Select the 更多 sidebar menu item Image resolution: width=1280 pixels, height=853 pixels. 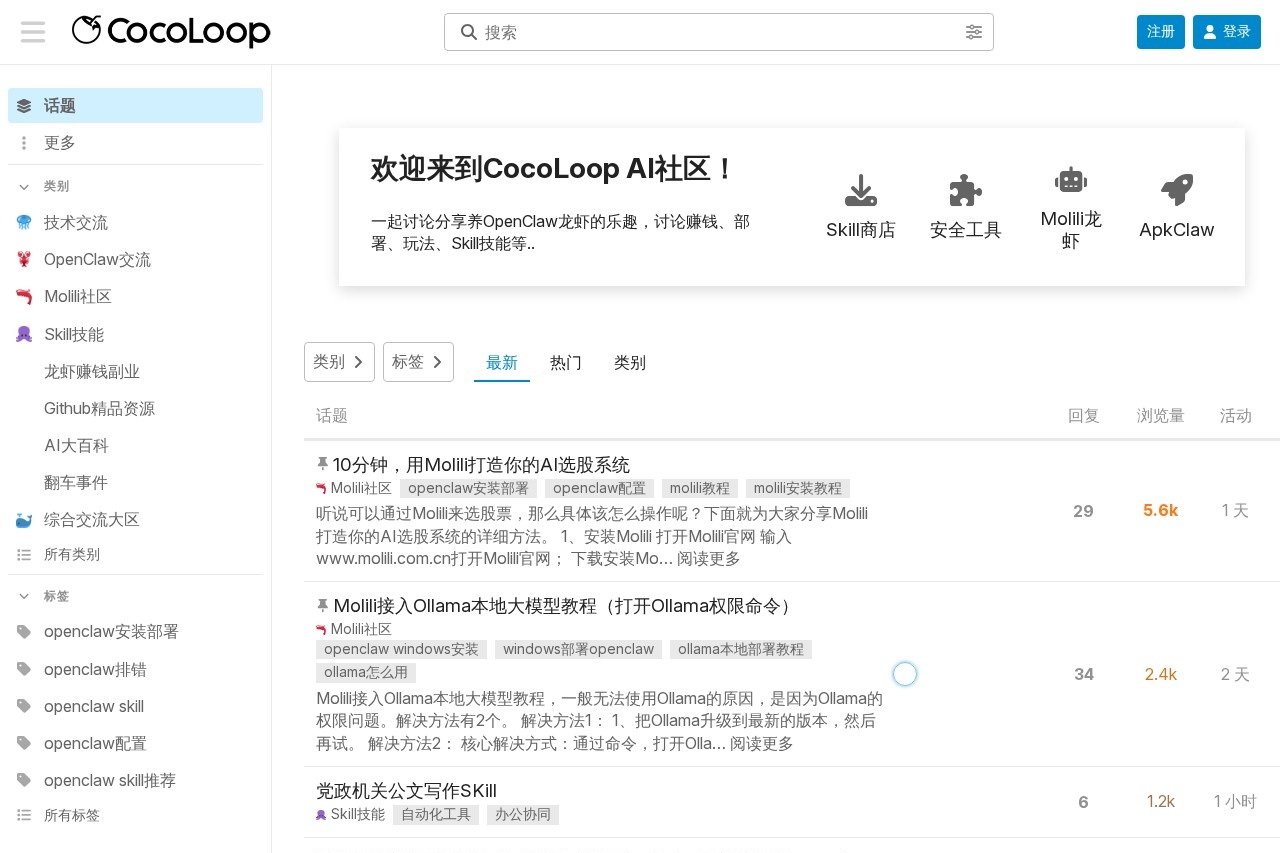[59, 142]
